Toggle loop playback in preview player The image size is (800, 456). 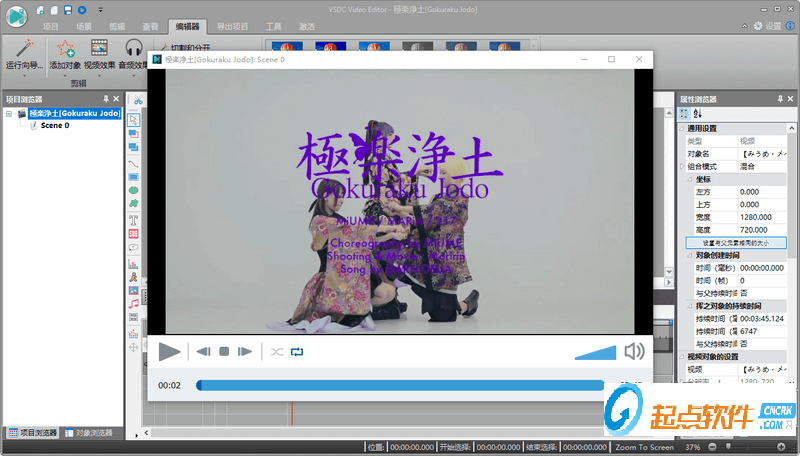(297, 352)
